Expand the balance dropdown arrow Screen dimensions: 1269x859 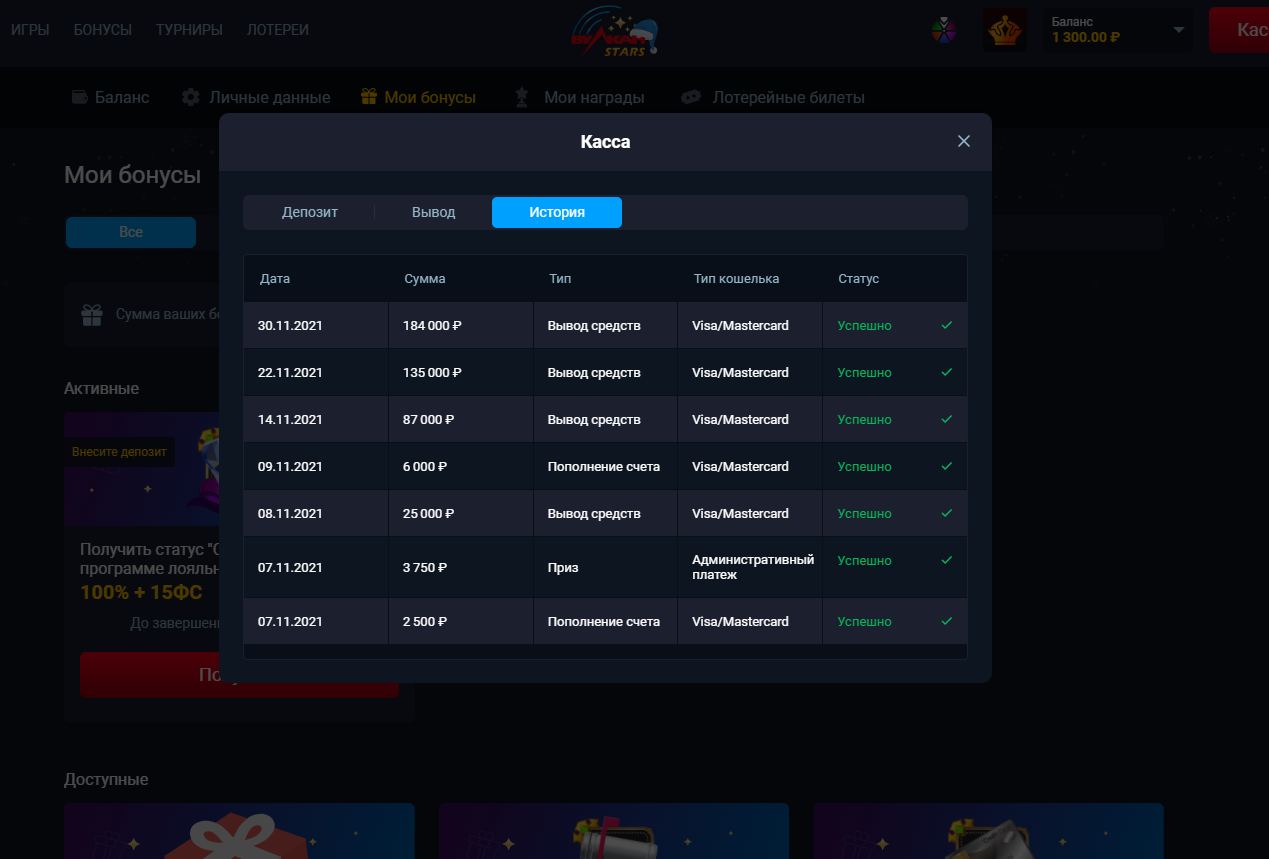(1179, 30)
